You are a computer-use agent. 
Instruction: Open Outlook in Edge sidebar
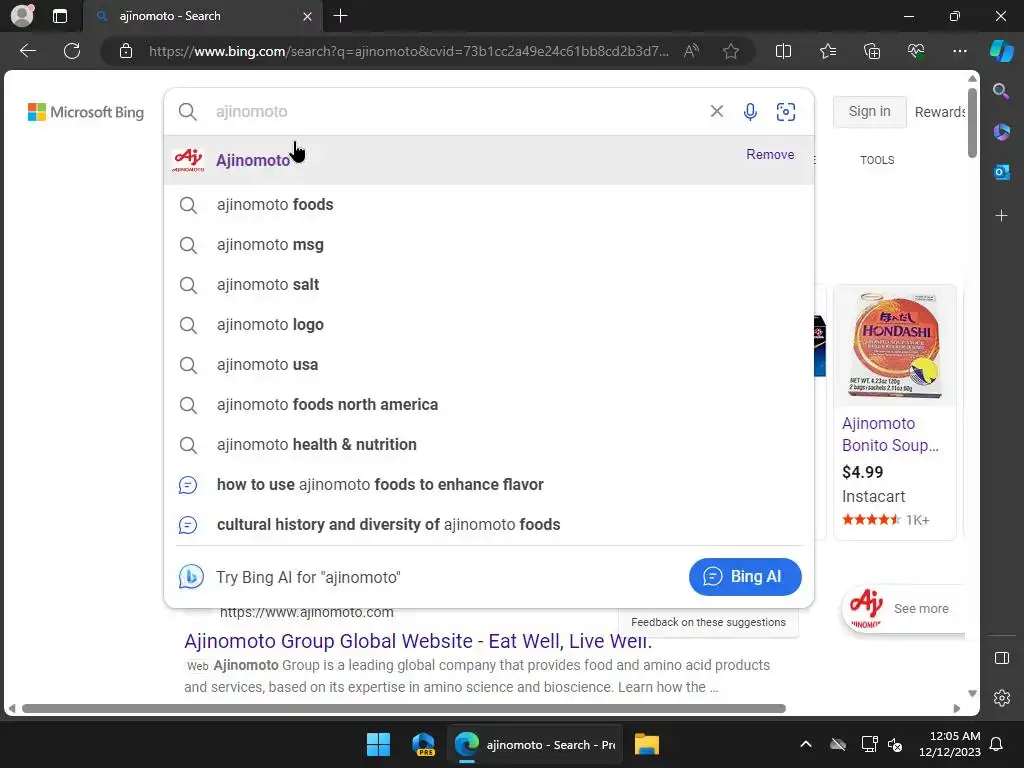(x=1001, y=172)
